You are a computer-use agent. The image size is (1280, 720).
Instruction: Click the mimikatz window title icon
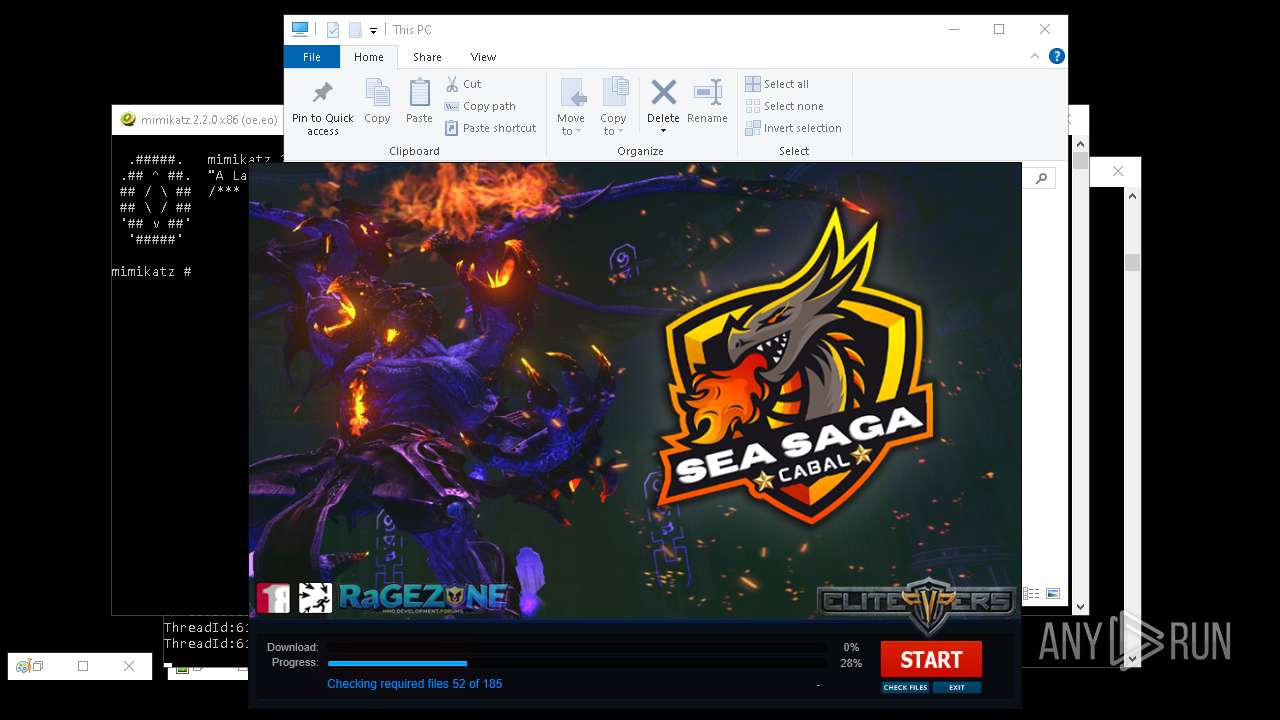[128, 119]
